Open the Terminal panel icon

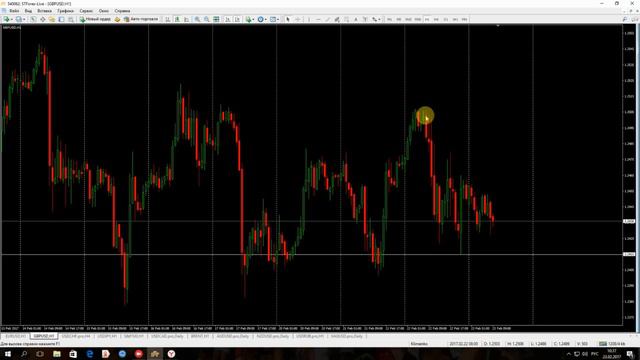pos(61,19)
